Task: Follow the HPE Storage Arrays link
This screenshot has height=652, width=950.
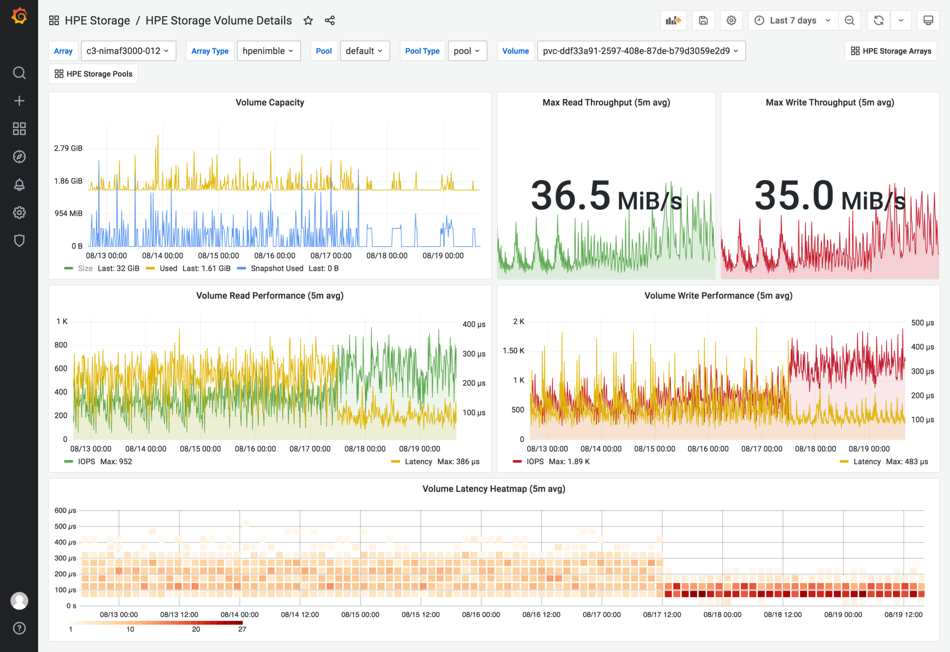Action: tap(891, 51)
